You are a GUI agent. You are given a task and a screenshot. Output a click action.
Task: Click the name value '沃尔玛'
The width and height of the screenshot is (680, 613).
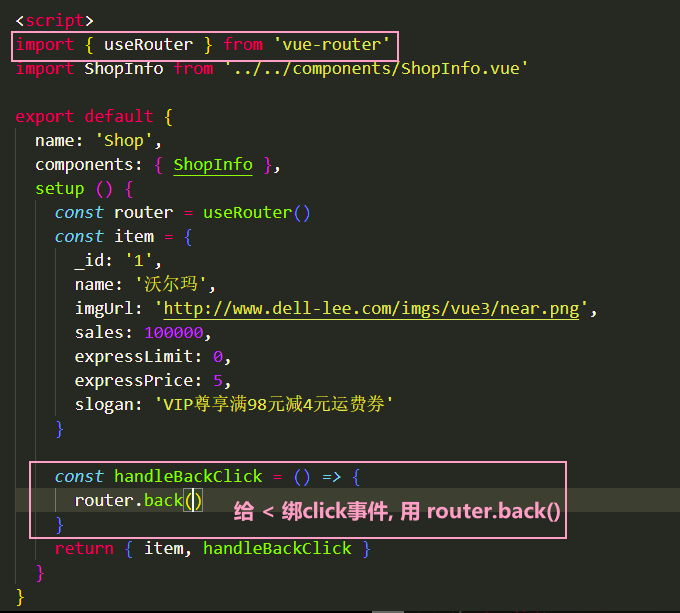point(171,284)
